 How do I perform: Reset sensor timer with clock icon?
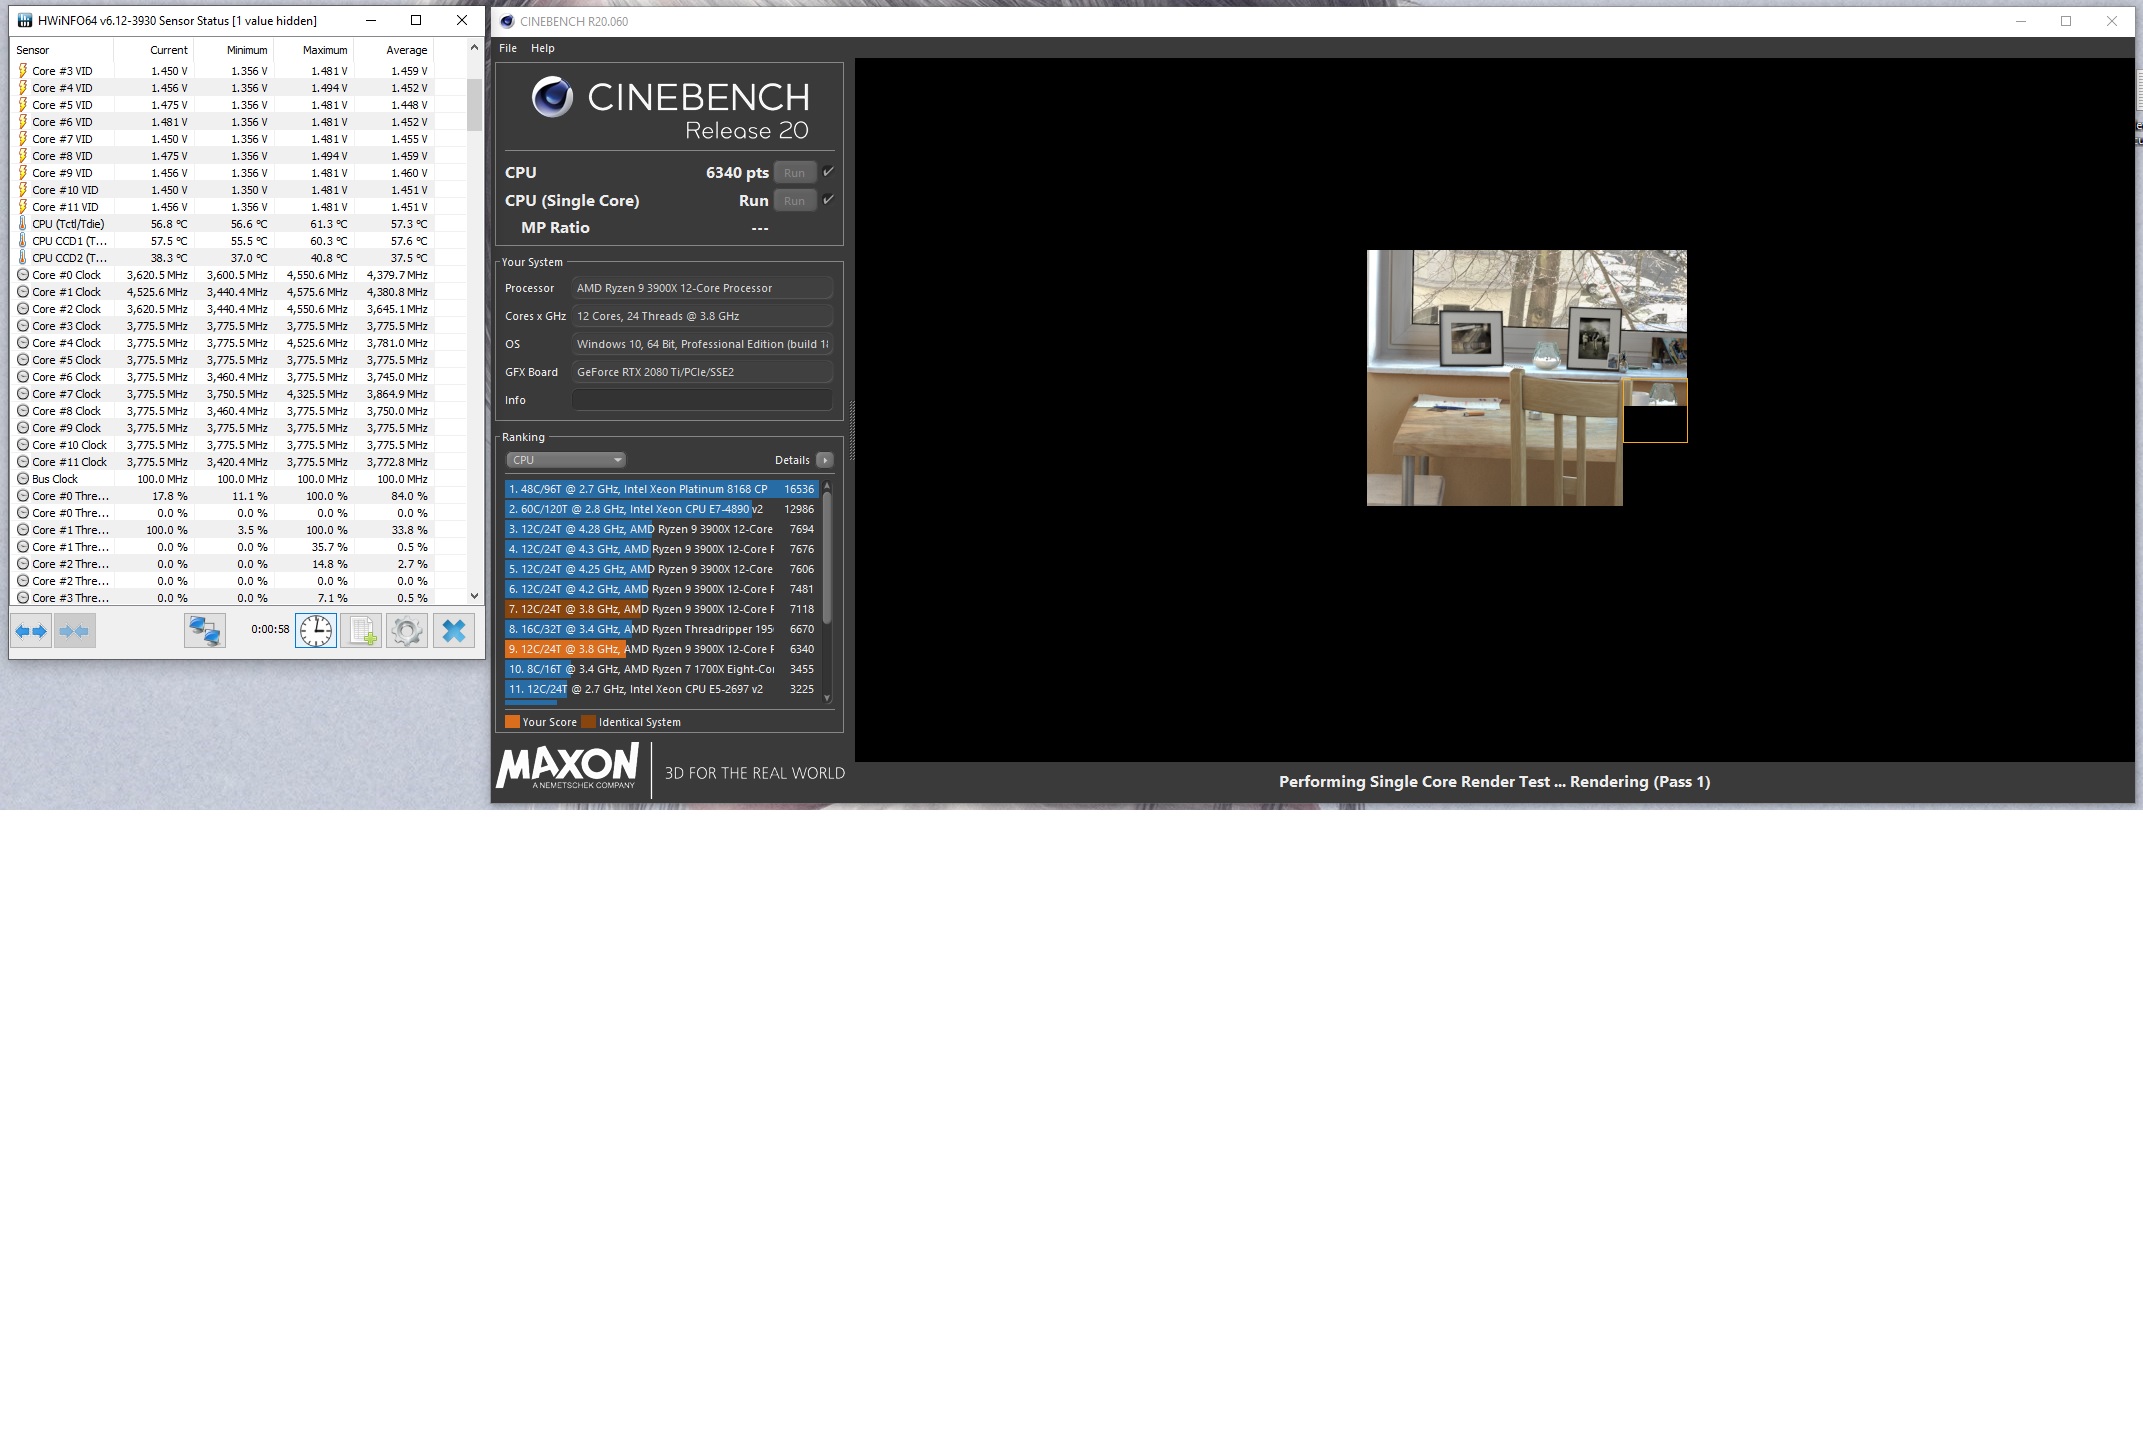point(316,631)
